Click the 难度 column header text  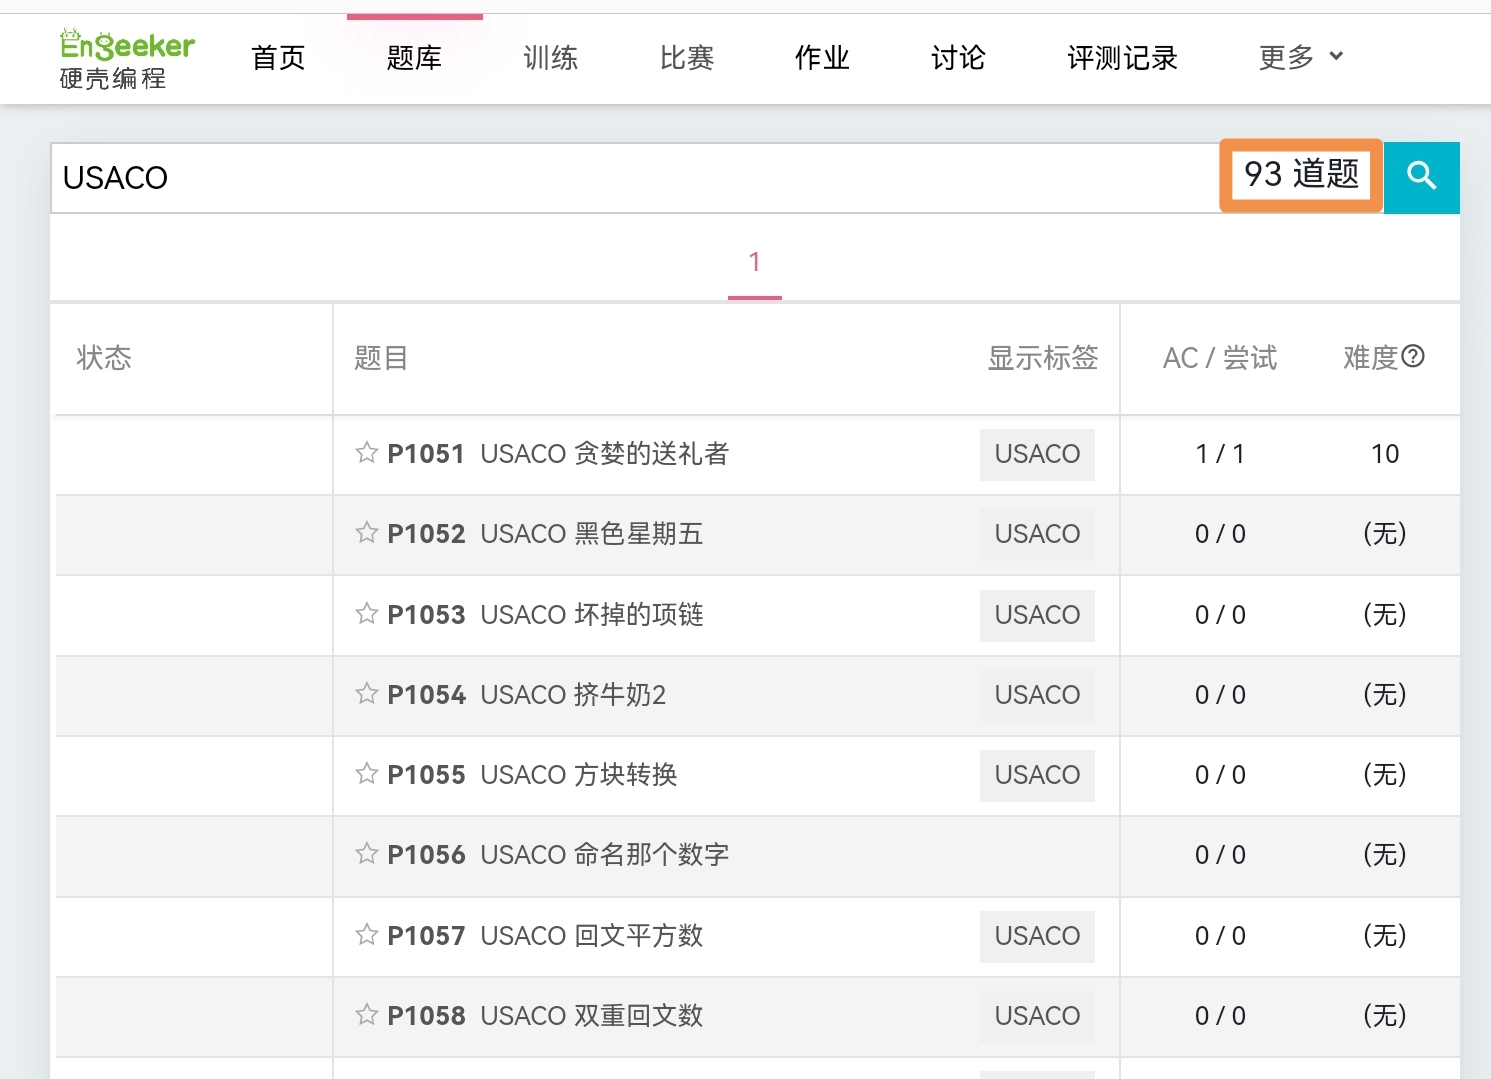point(1370,358)
